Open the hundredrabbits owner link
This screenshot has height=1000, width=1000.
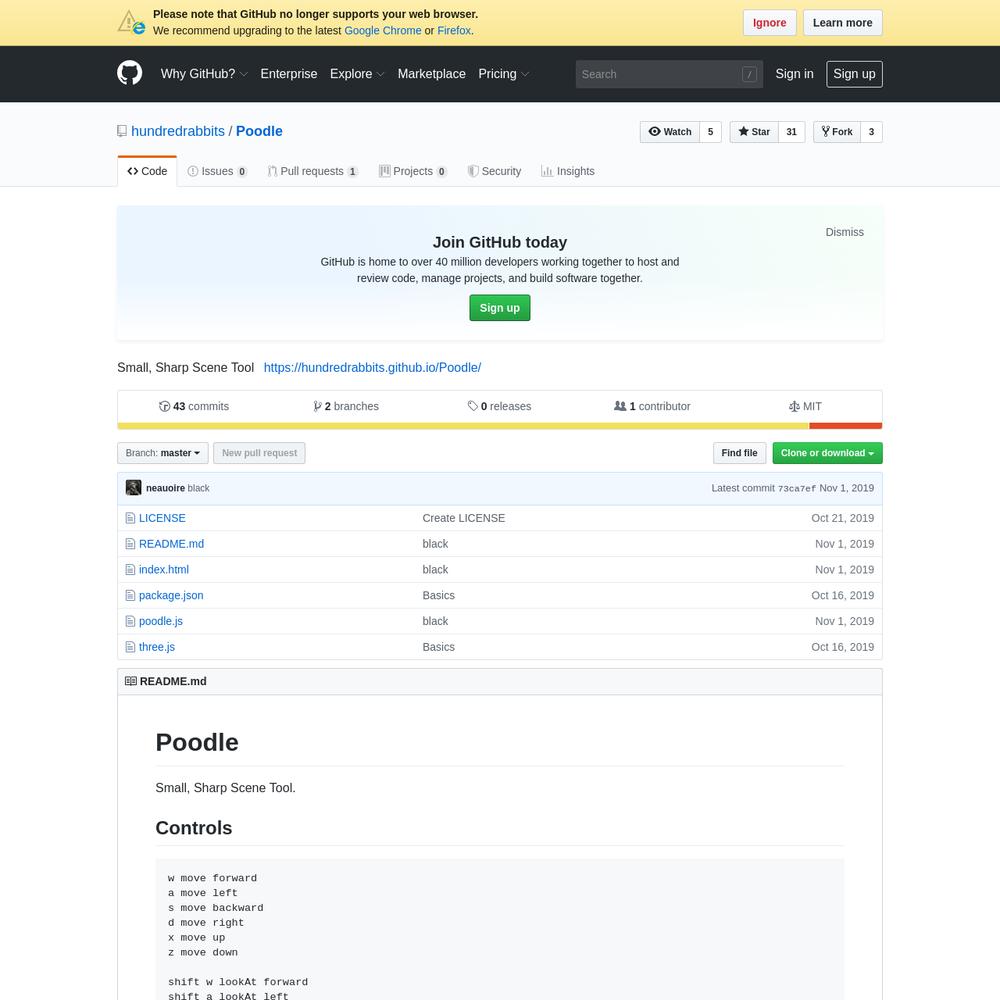tap(178, 131)
